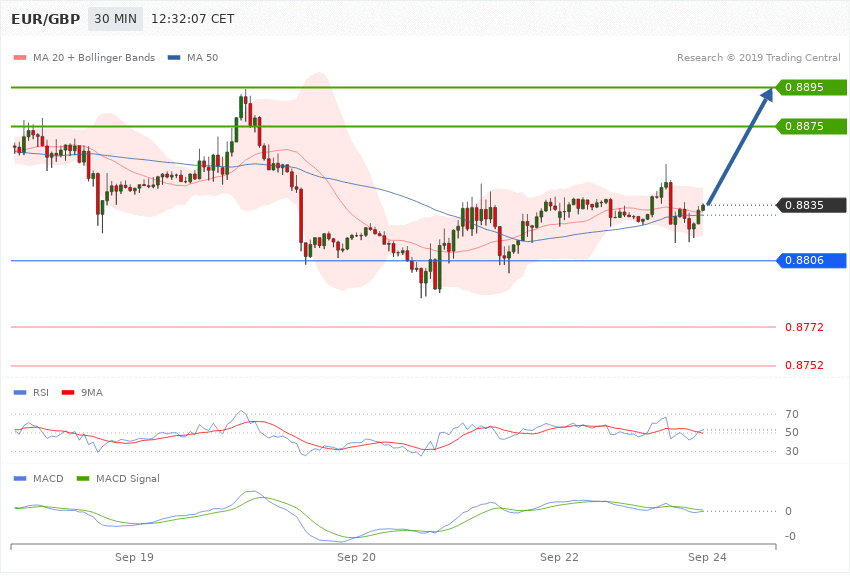850x576 pixels.
Task: Select the 0.8806 pivot price tag
Action: [x=812, y=261]
